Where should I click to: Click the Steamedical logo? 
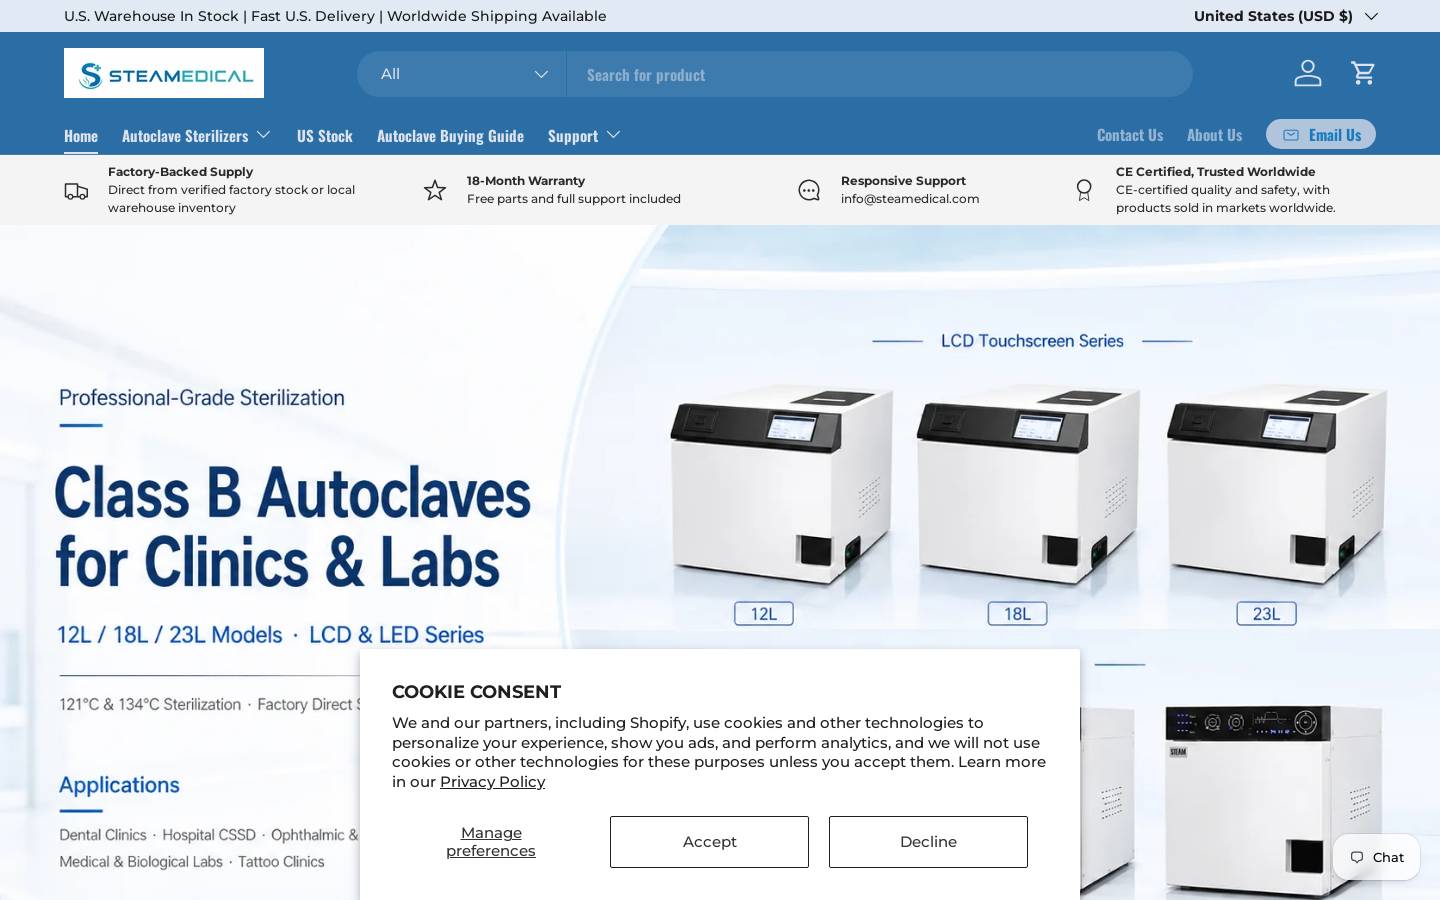164,73
